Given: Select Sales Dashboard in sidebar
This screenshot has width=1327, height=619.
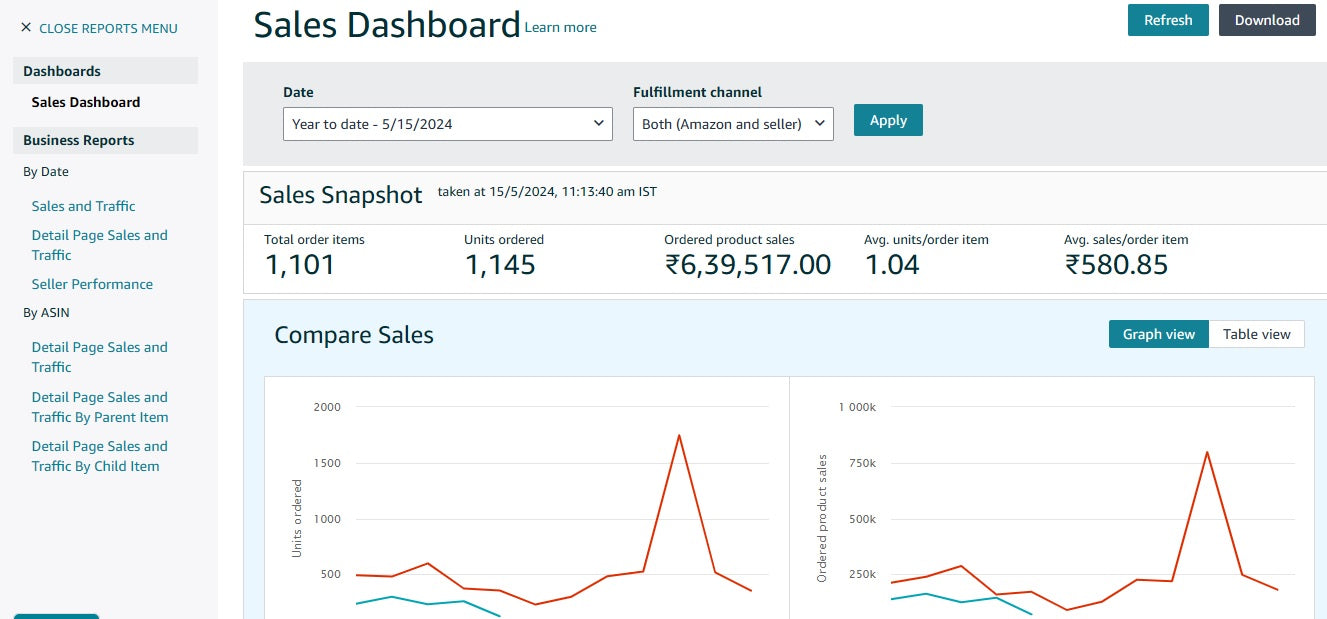Looking at the screenshot, I should (86, 102).
